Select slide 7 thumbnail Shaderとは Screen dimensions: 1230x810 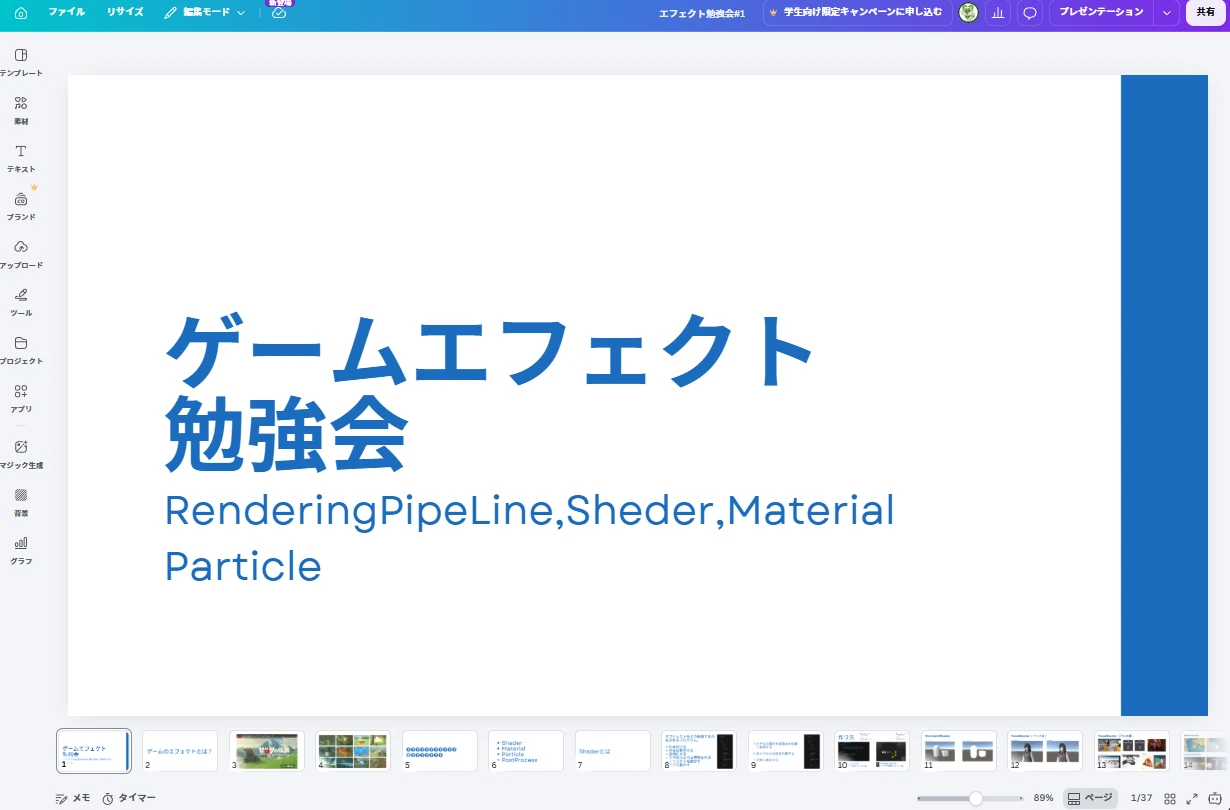click(612, 750)
